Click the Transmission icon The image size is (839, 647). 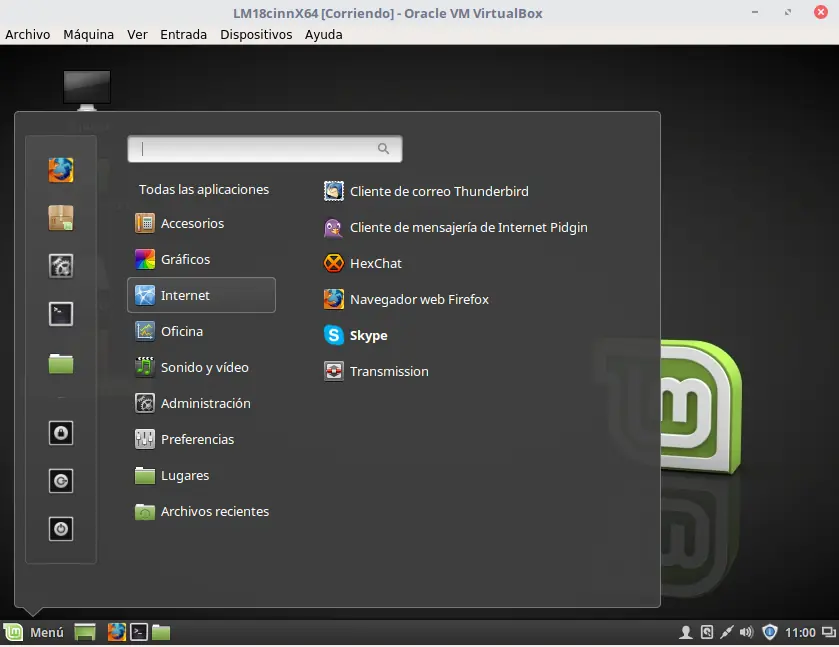pyautogui.click(x=334, y=371)
